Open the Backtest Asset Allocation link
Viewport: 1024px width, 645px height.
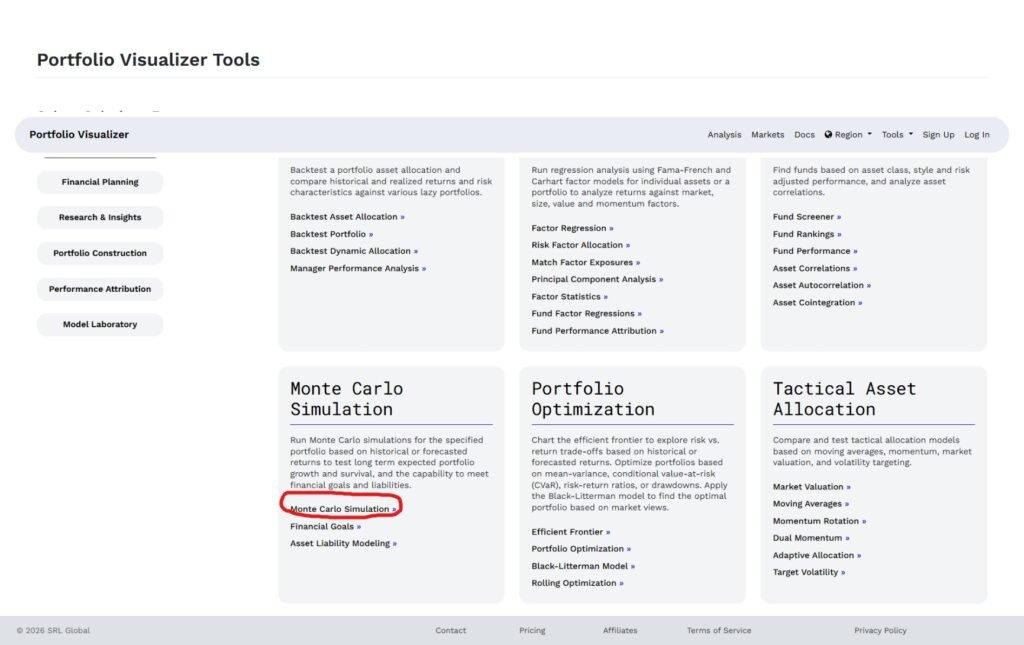[347, 217]
